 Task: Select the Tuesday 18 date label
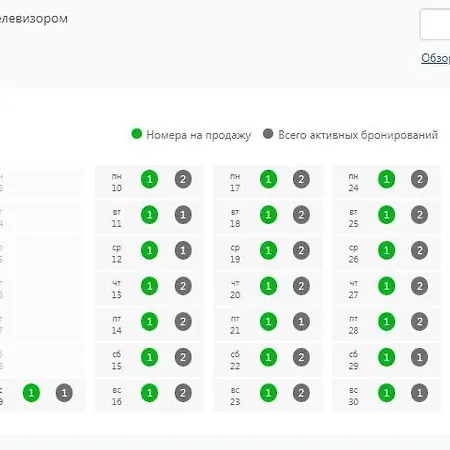235,218
